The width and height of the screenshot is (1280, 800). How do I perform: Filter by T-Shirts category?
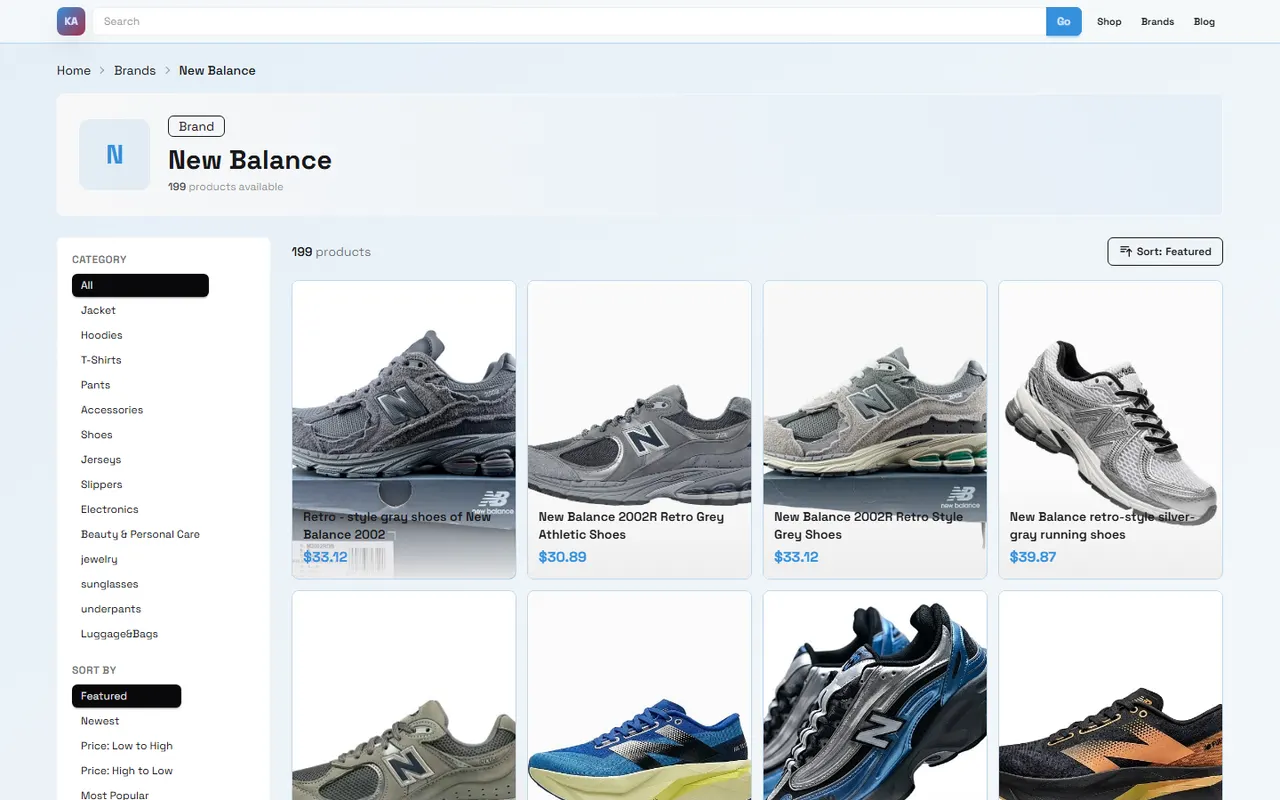[101, 360]
